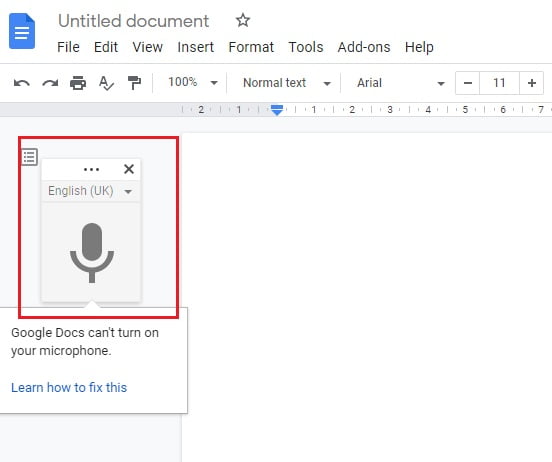Open the English (UK) language dropdown

(x=91, y=191)
